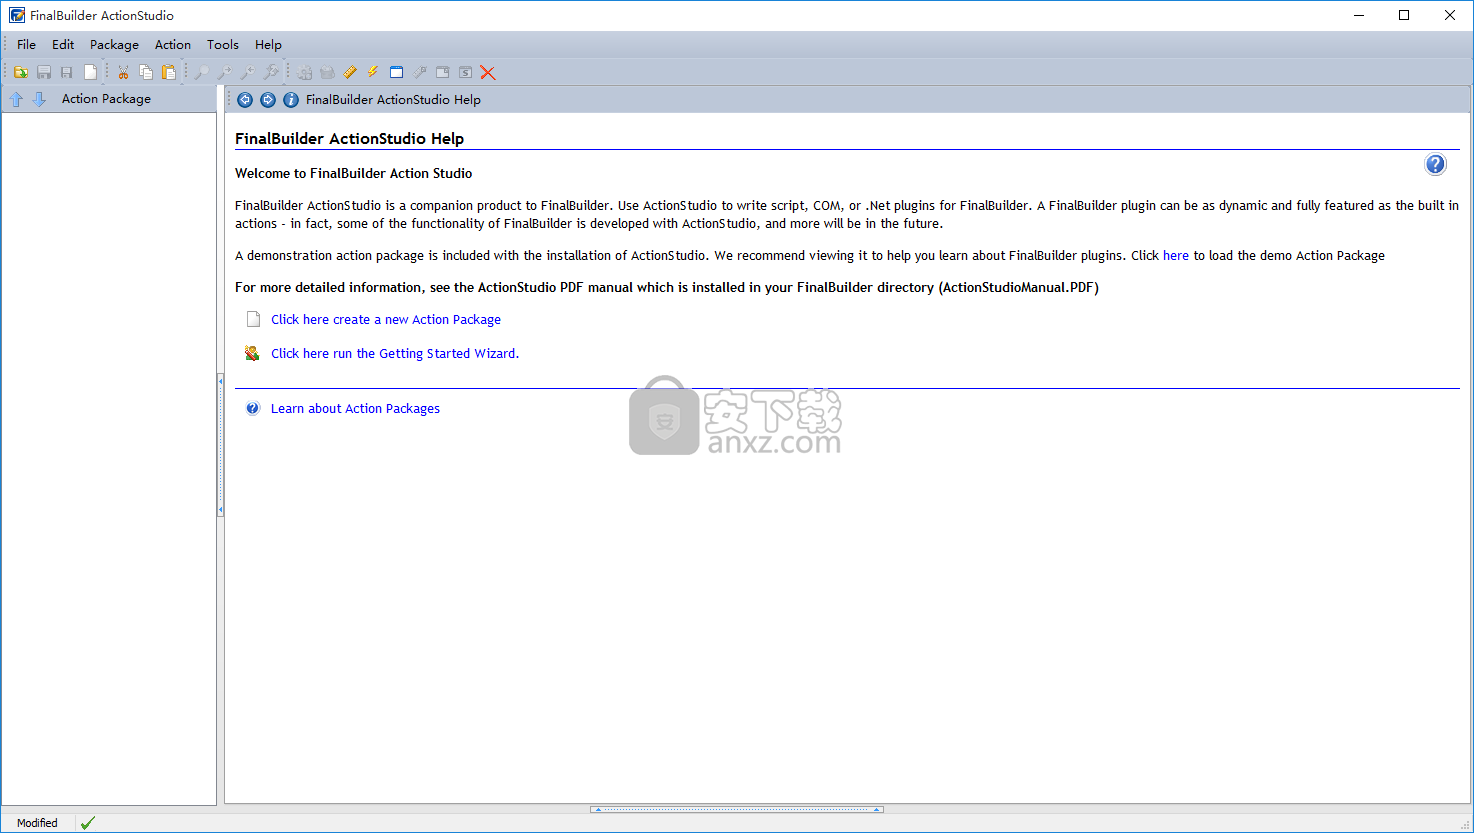
Task: Click the red X delete icon
Action: point(488,72)
